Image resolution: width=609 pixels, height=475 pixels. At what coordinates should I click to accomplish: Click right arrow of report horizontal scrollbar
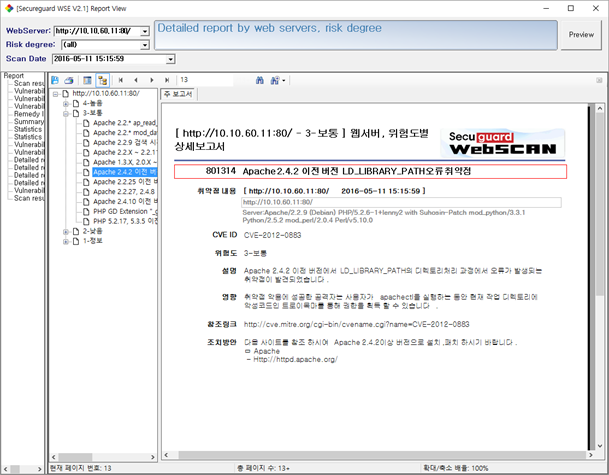tap(591, 455)
